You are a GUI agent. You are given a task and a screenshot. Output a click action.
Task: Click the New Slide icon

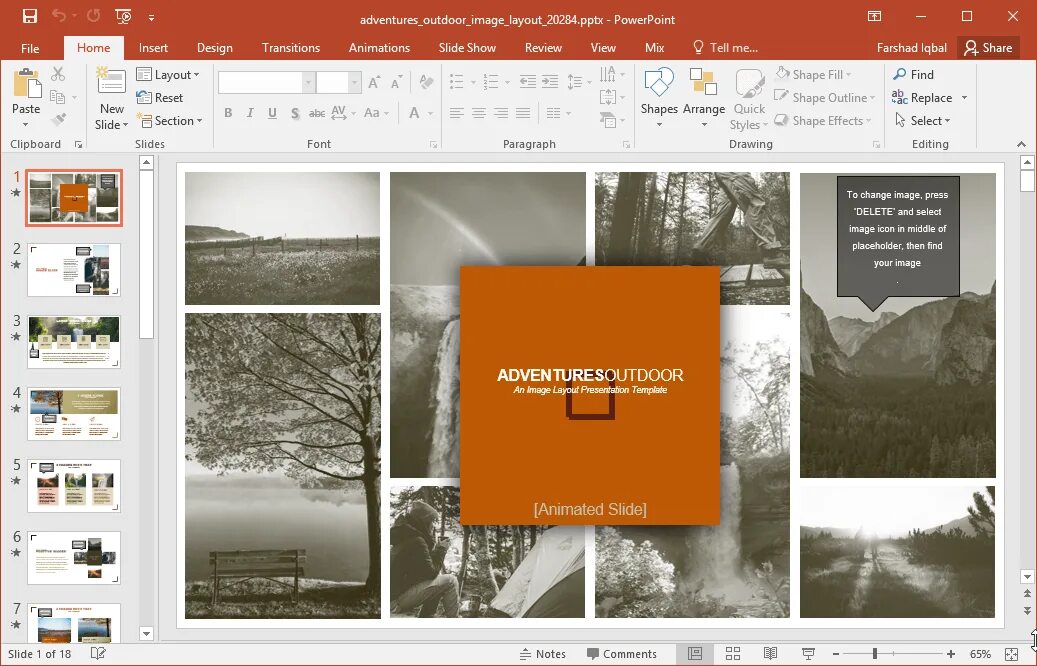pyautogui.click(x=111, y=82)
